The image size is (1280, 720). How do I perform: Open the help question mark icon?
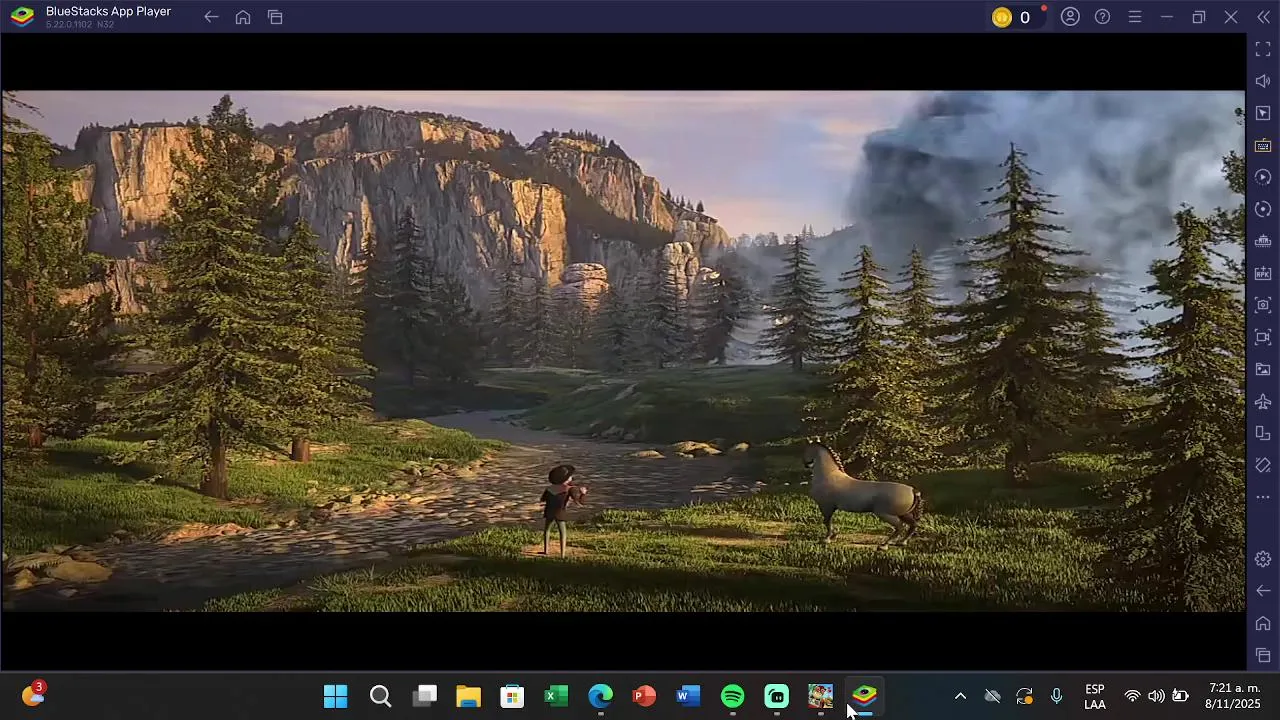pos(1102,17)
